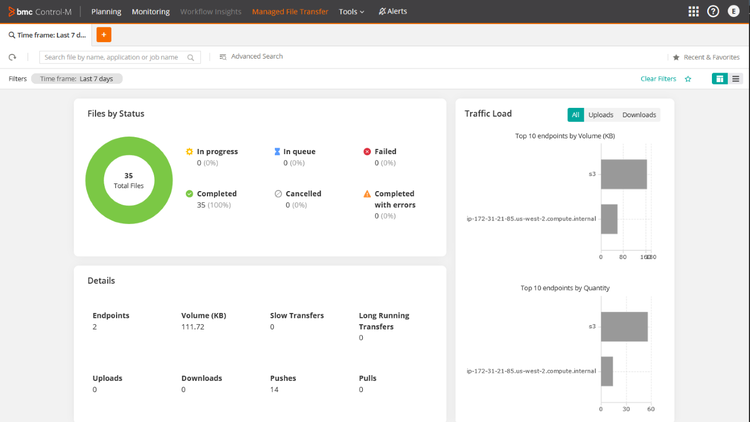Image resolution: width=750 pixels, height=422 pixels.
Task: Click the s3 bar in the Quantity chart
Action: coord(624,327)
